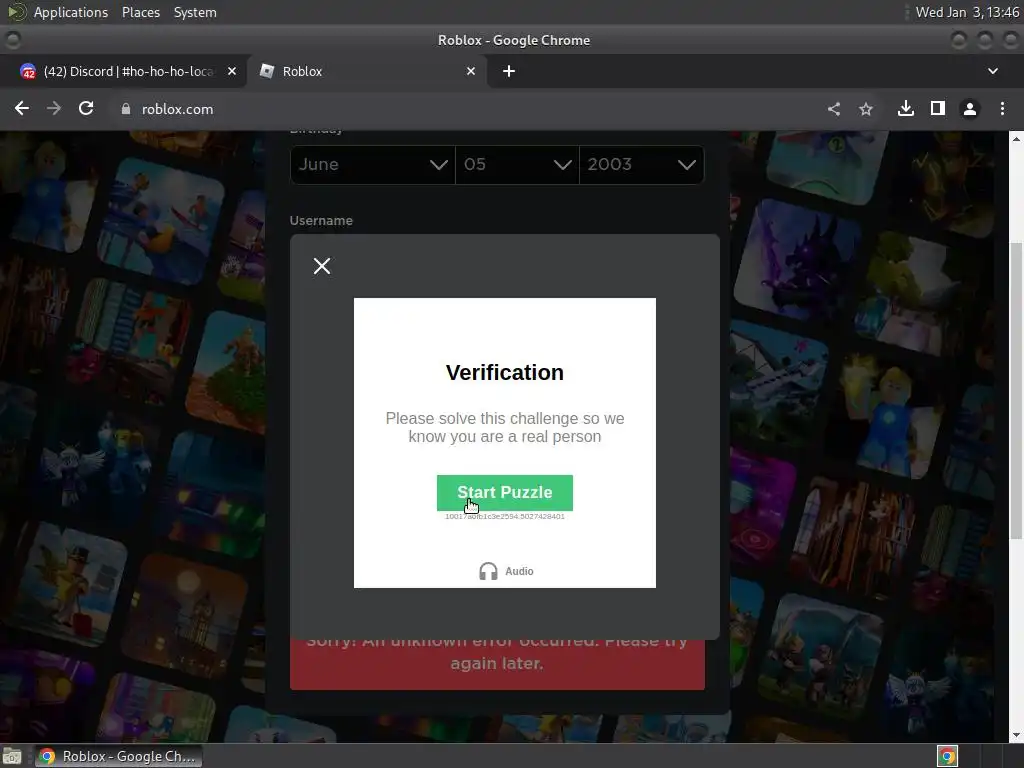Select the Audio challenge headphones icon

click(488, 571)
